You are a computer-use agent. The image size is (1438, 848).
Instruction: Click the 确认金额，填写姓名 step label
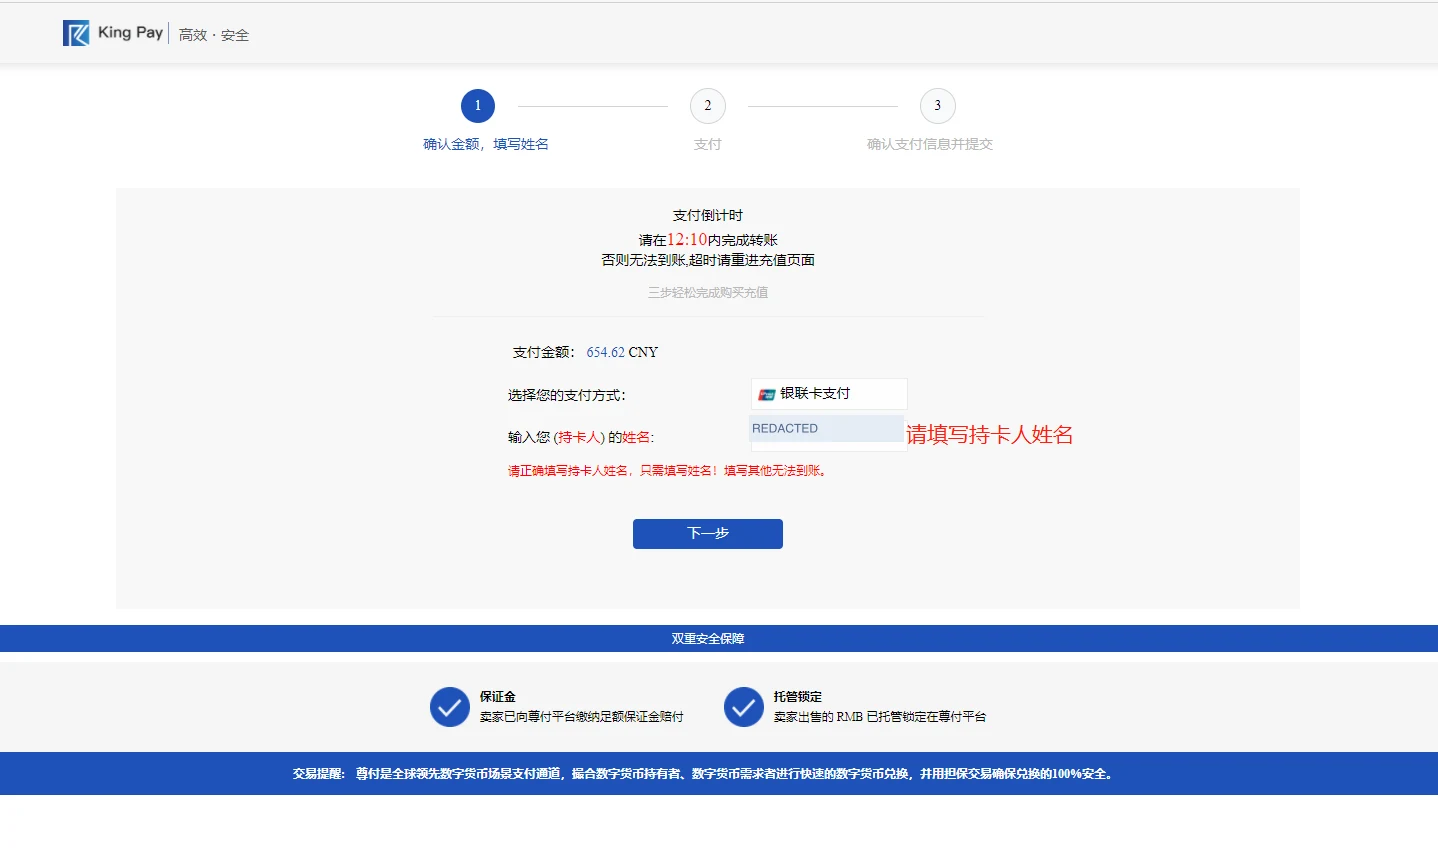[486, 144]
